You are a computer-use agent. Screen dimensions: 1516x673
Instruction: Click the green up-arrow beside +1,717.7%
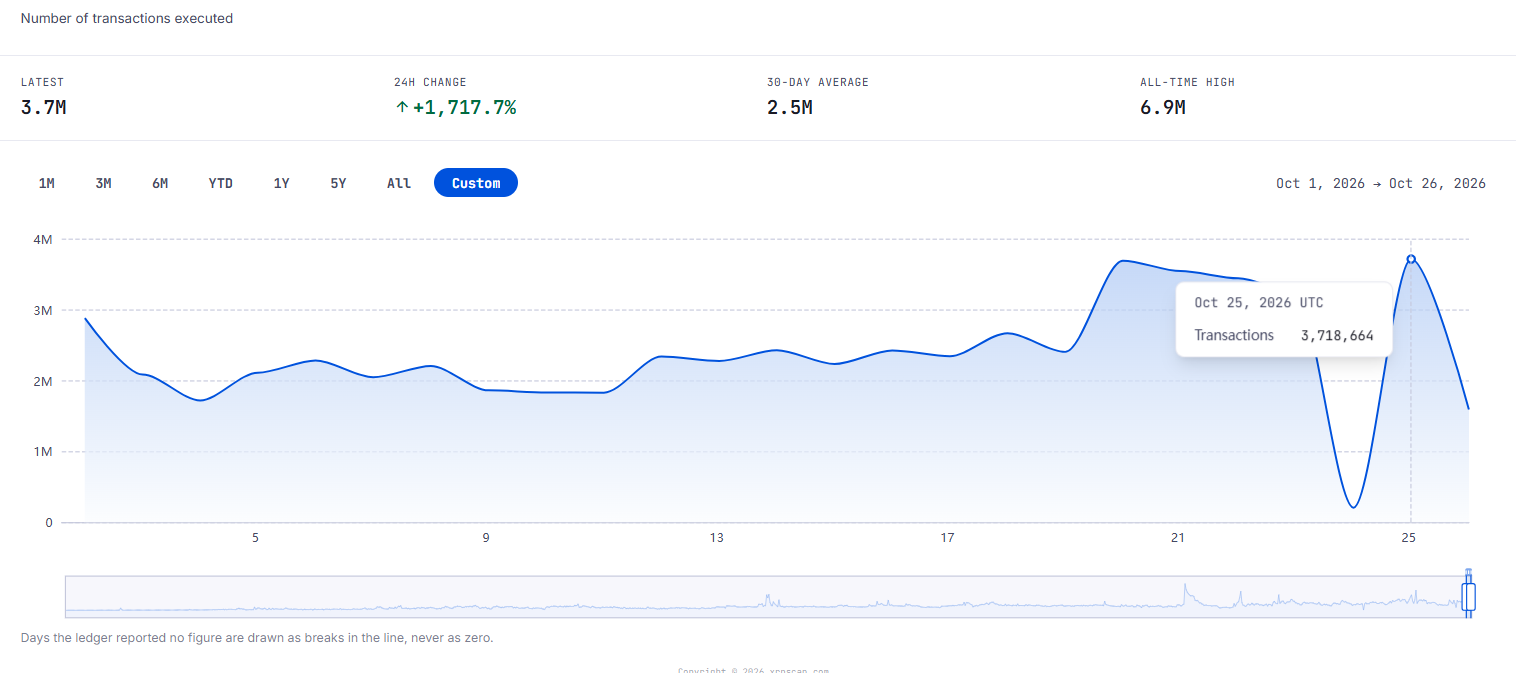402,107
